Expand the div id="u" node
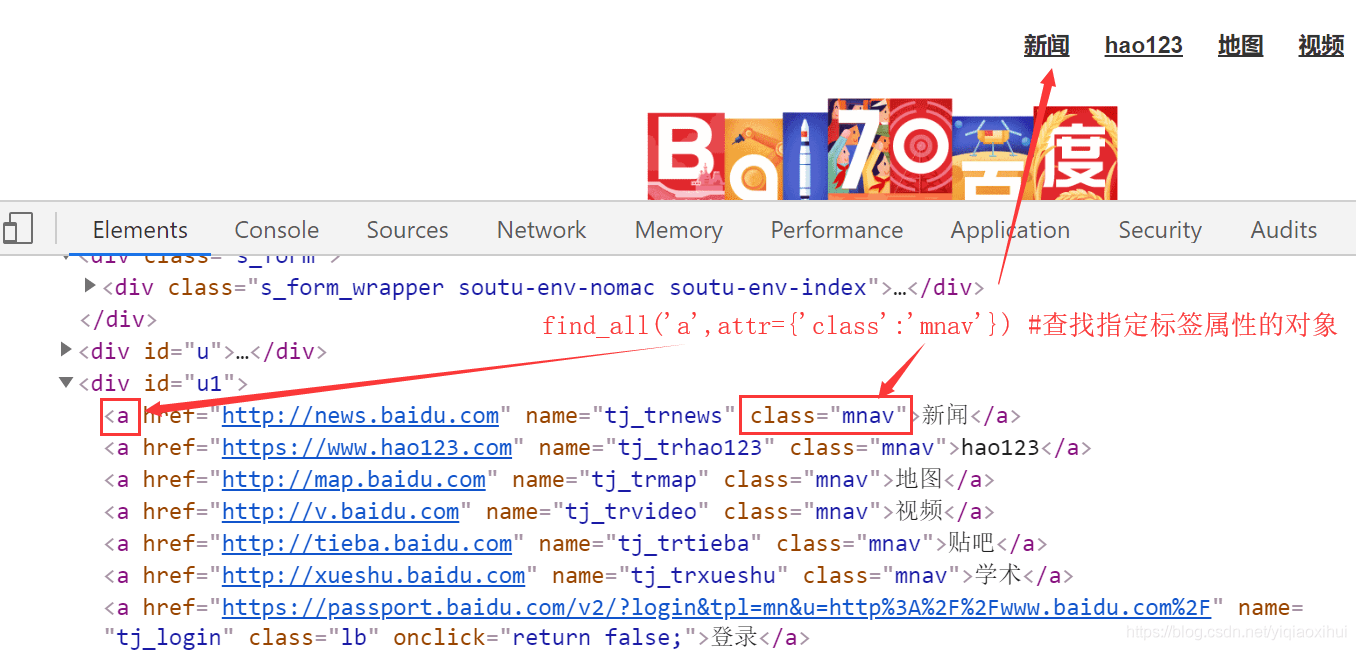 (66, 350)
